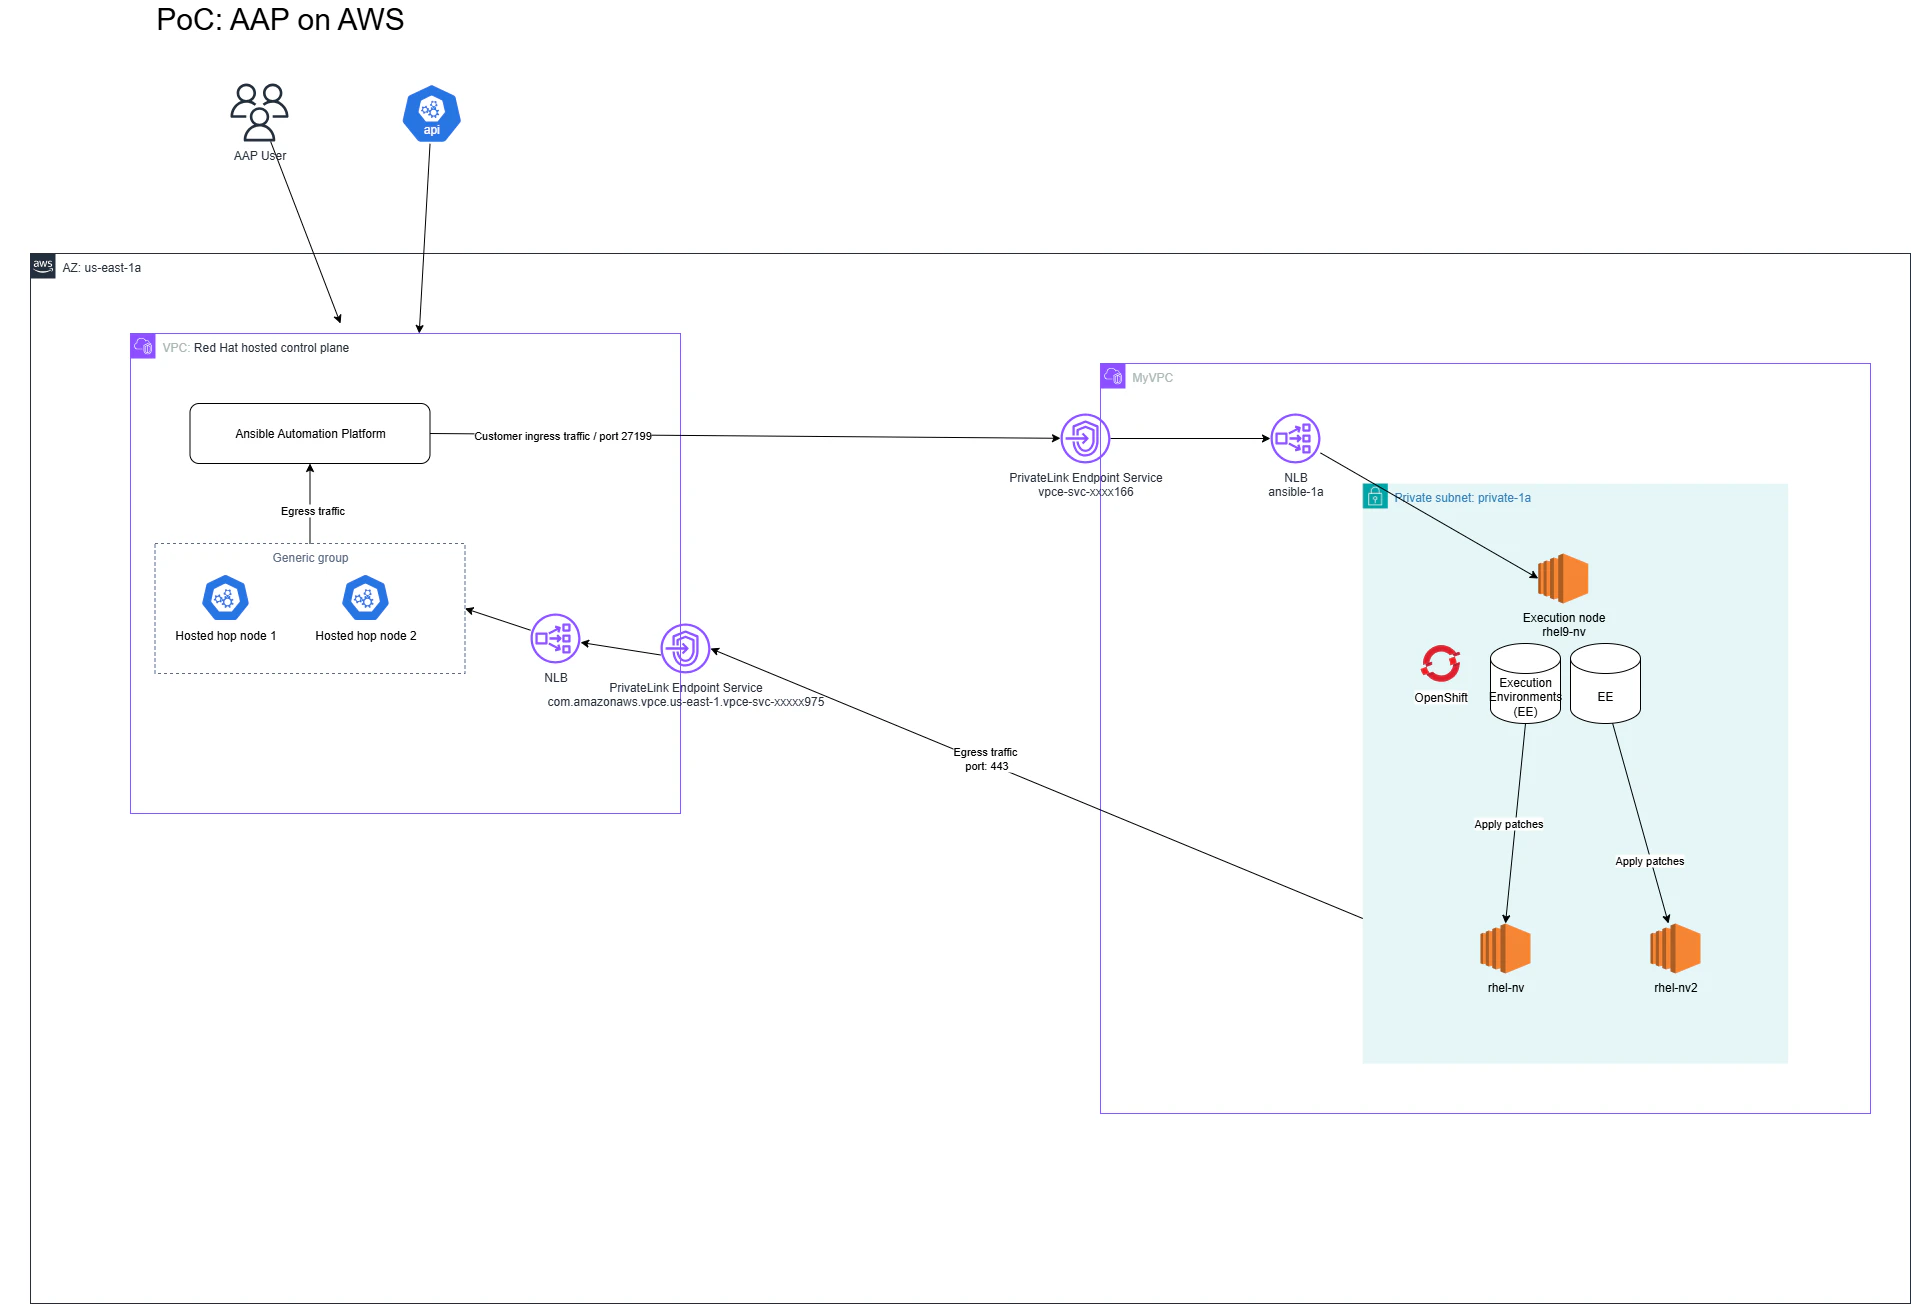Click the Hosted hop node 1 label
This screenshot has height=1304, width=1911.
(226, 636)
